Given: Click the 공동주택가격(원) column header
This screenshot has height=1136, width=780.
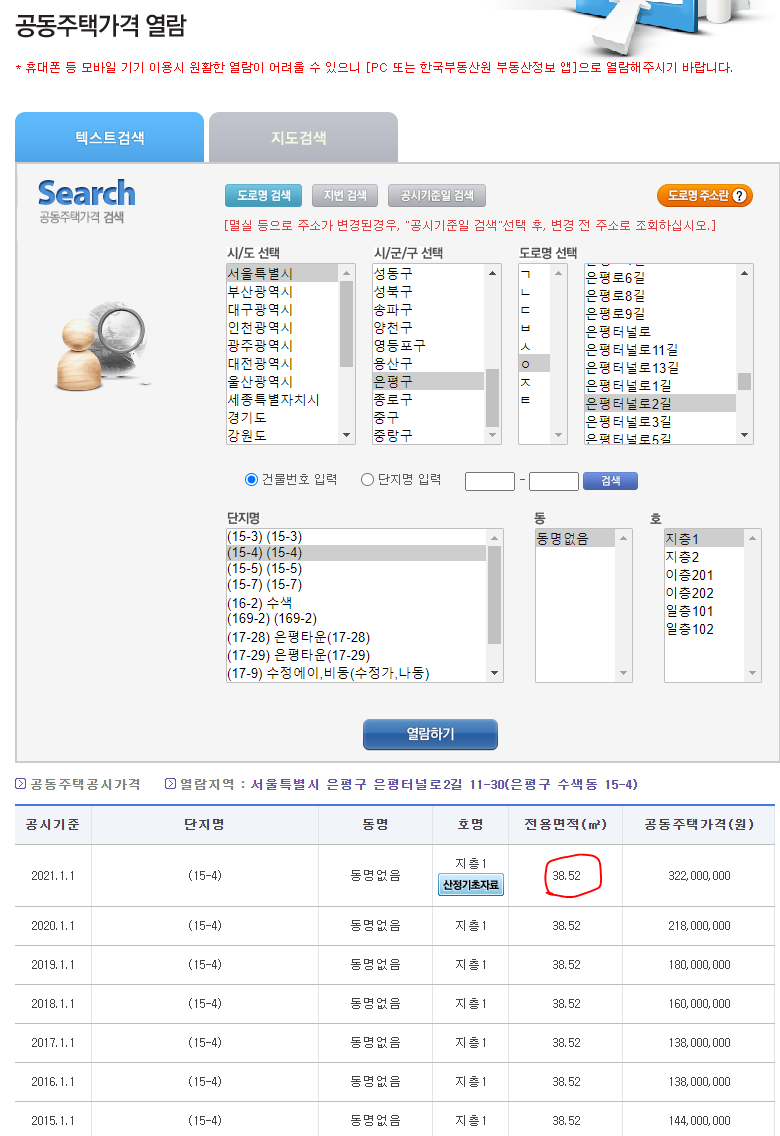Looking at the screenshot, I should (699, 824).
